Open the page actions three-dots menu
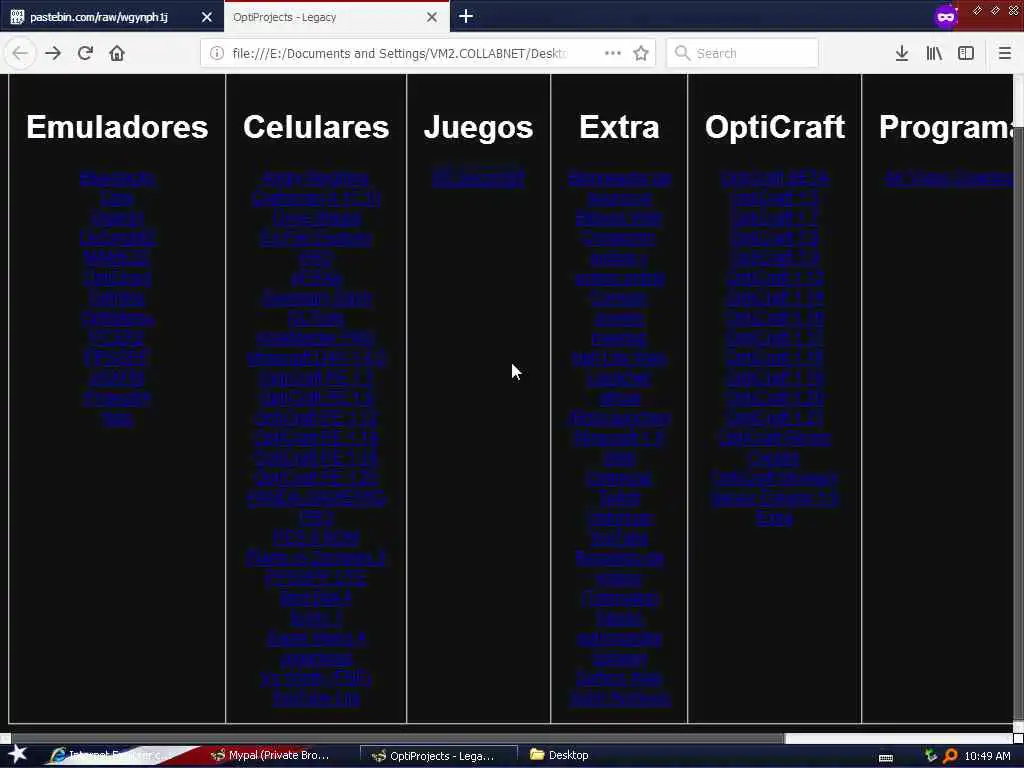Image resolution: width=1024 pixels, height=768 pixels. [x=613, y=53]
